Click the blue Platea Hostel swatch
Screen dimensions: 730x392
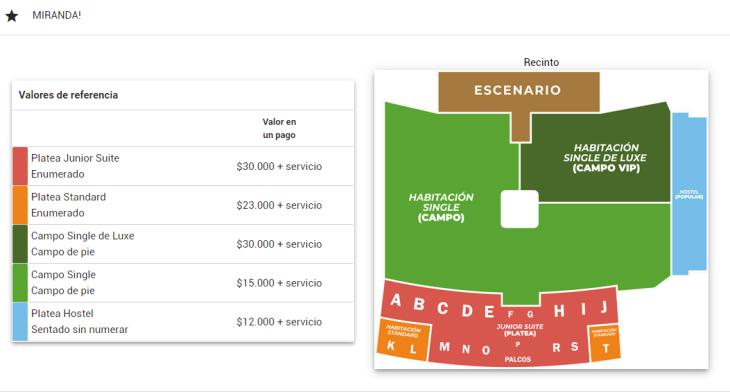click(x=20, y=322)
